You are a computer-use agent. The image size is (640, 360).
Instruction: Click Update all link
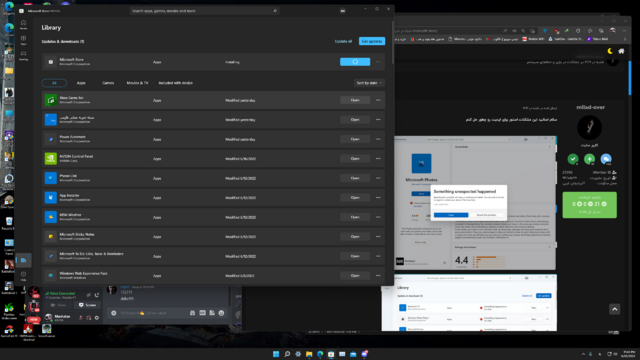[x=343, y=41]
